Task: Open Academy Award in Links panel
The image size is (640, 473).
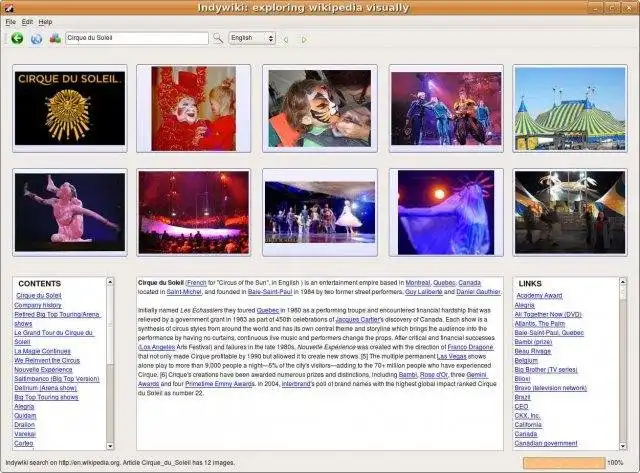Action: coord(539,295)
